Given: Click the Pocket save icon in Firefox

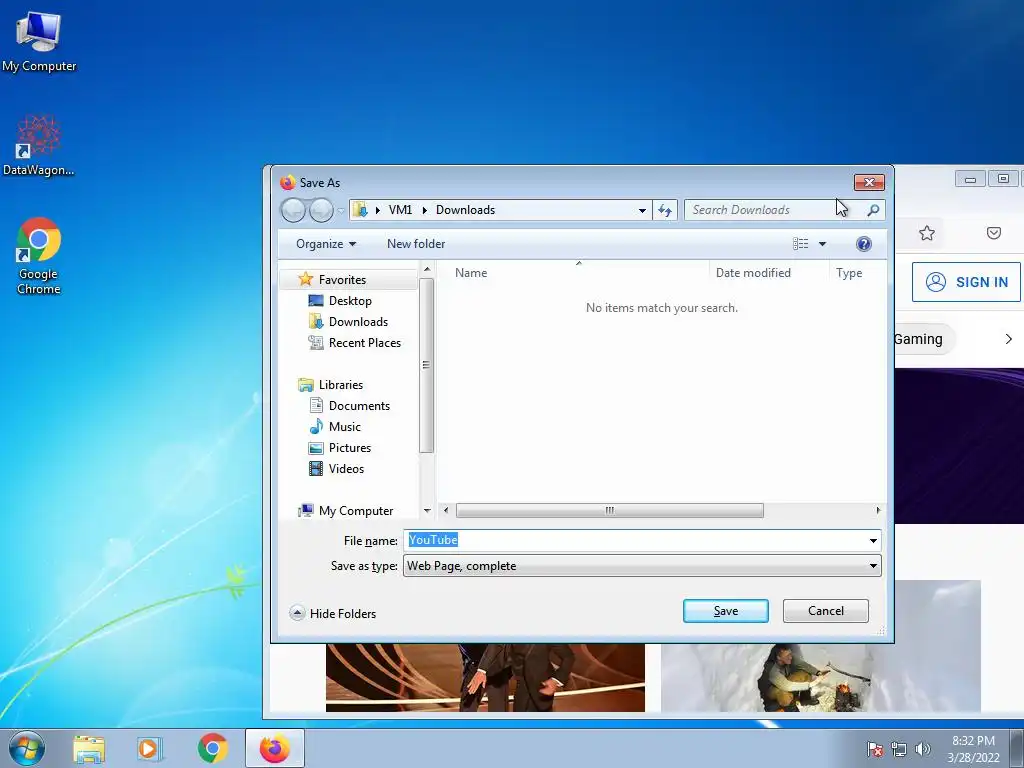Looking at the screenshot, I should click(x=994, y=233).
